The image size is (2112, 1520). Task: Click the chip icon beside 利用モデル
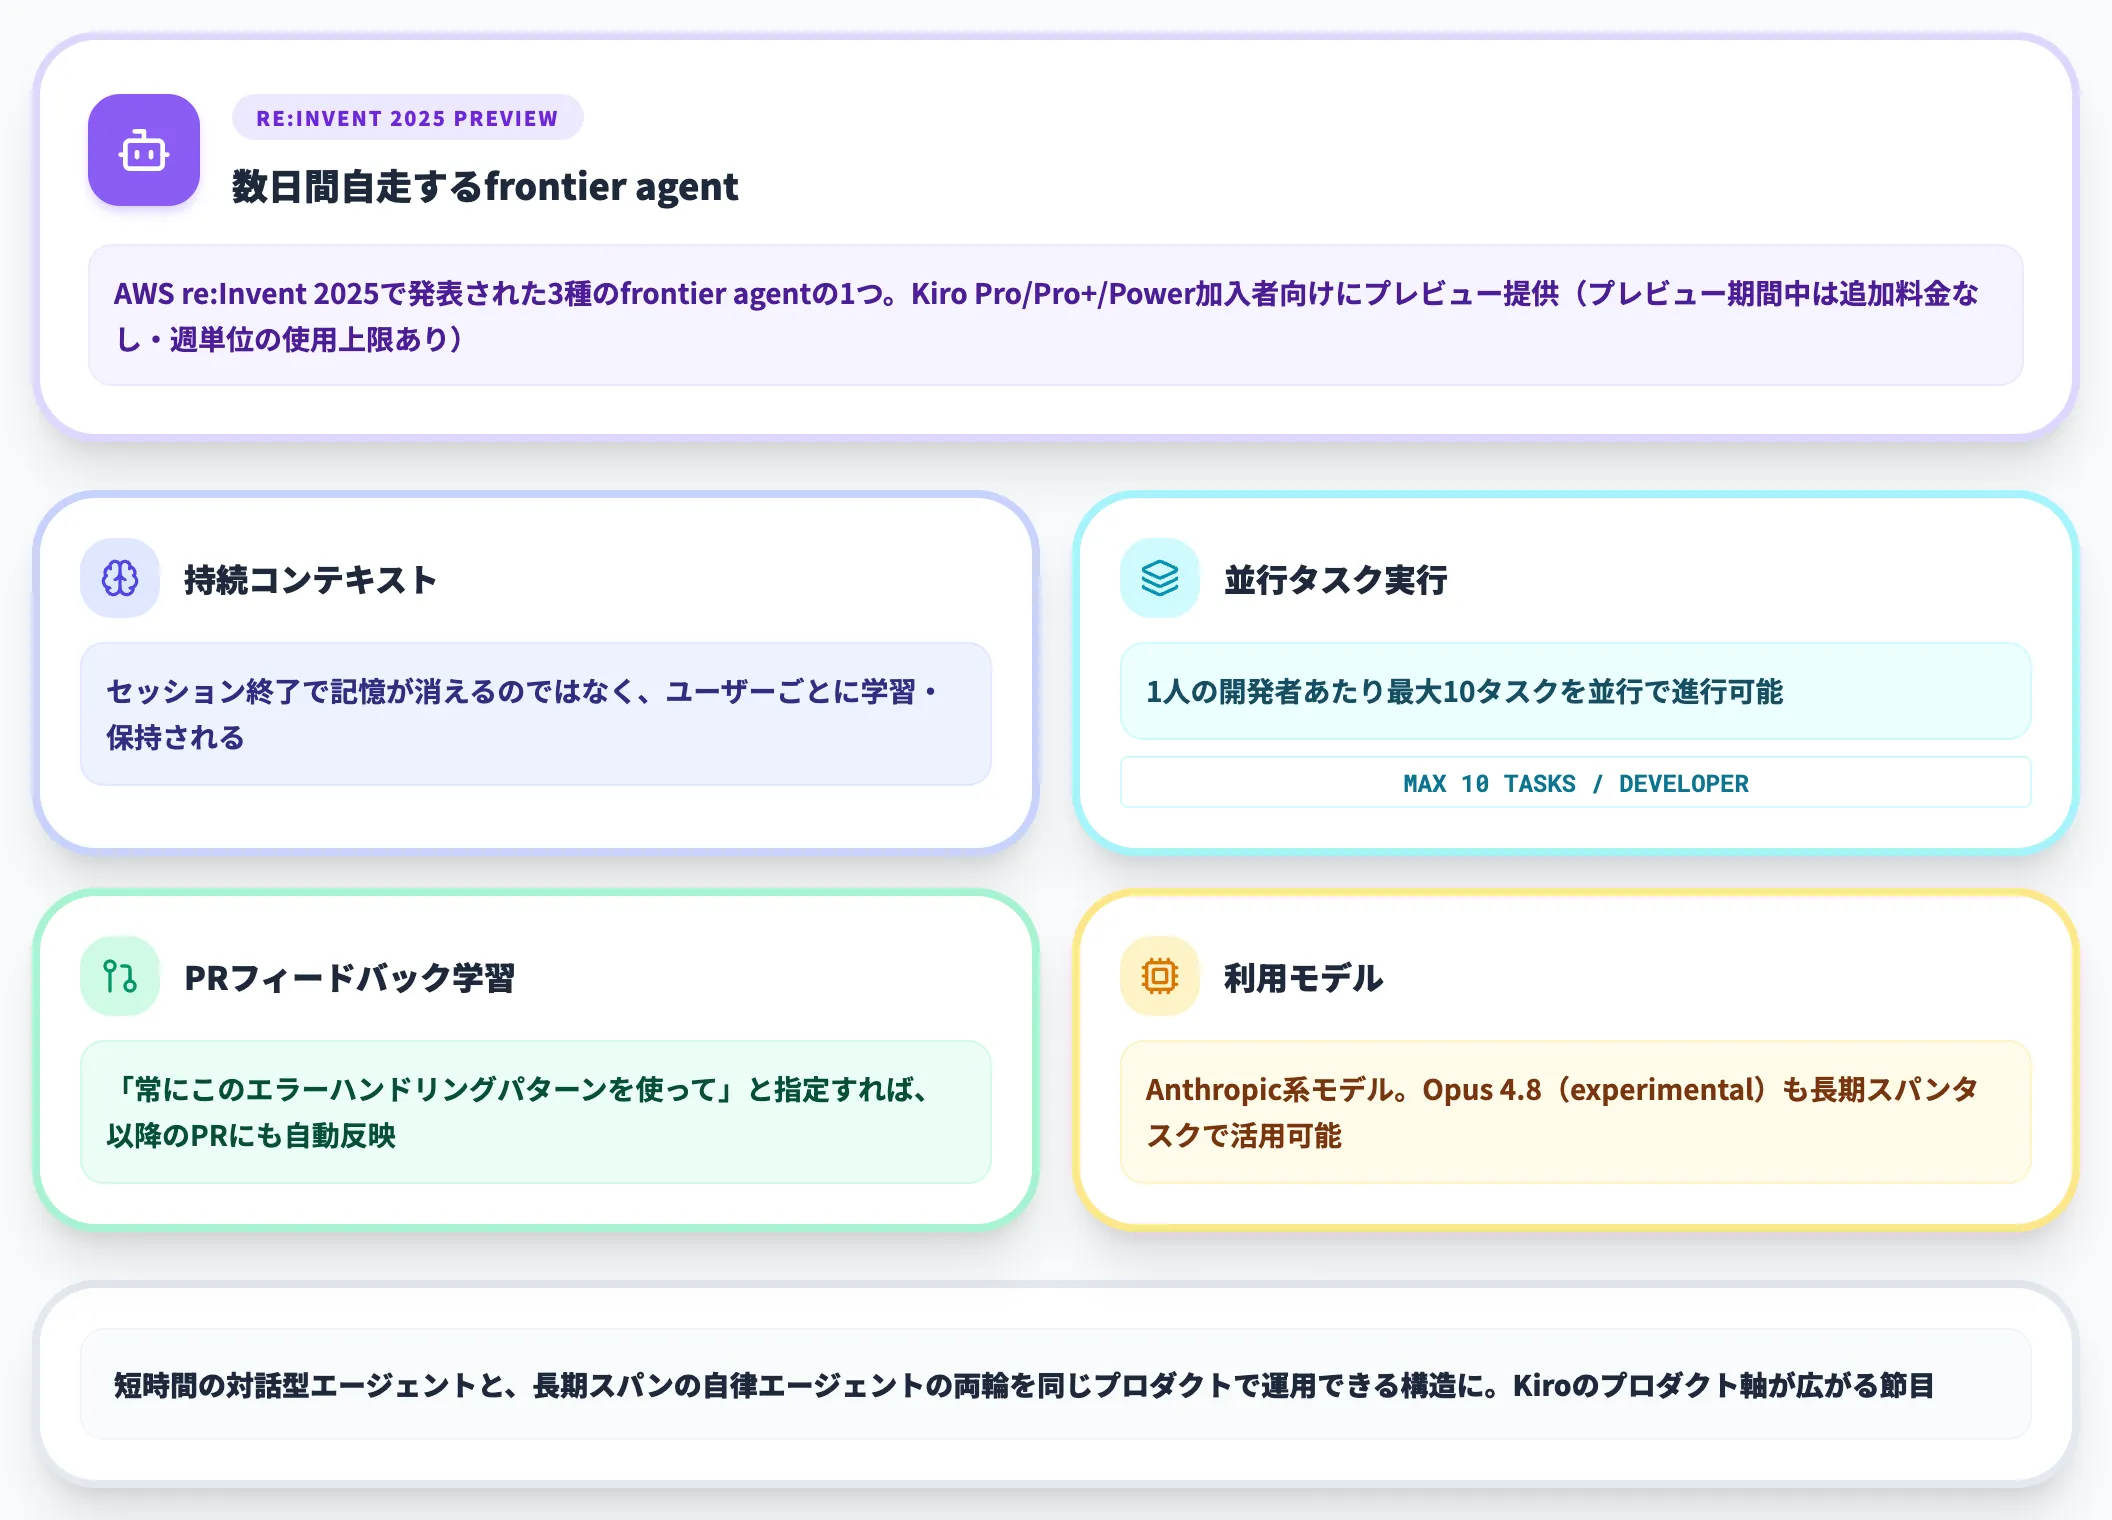coord(1160,976)
